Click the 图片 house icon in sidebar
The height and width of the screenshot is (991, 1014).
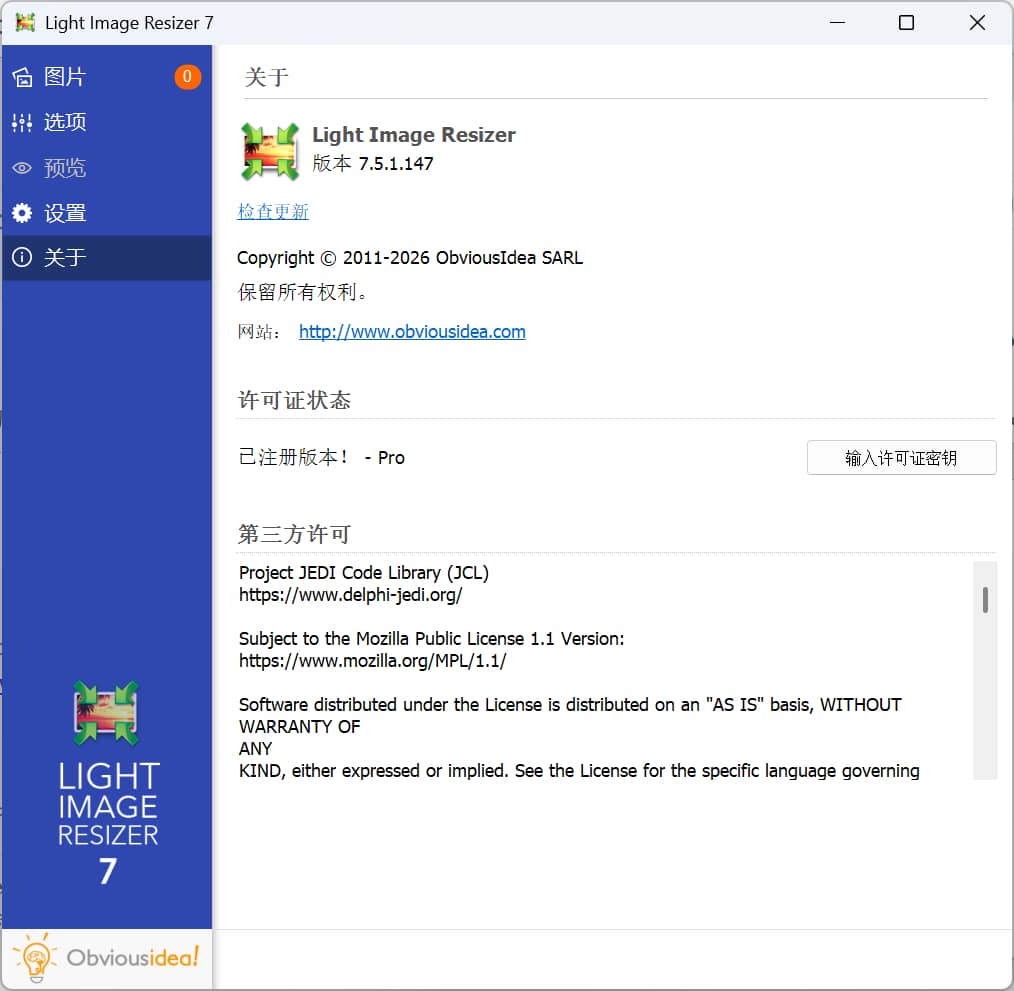tap(22, 77)
